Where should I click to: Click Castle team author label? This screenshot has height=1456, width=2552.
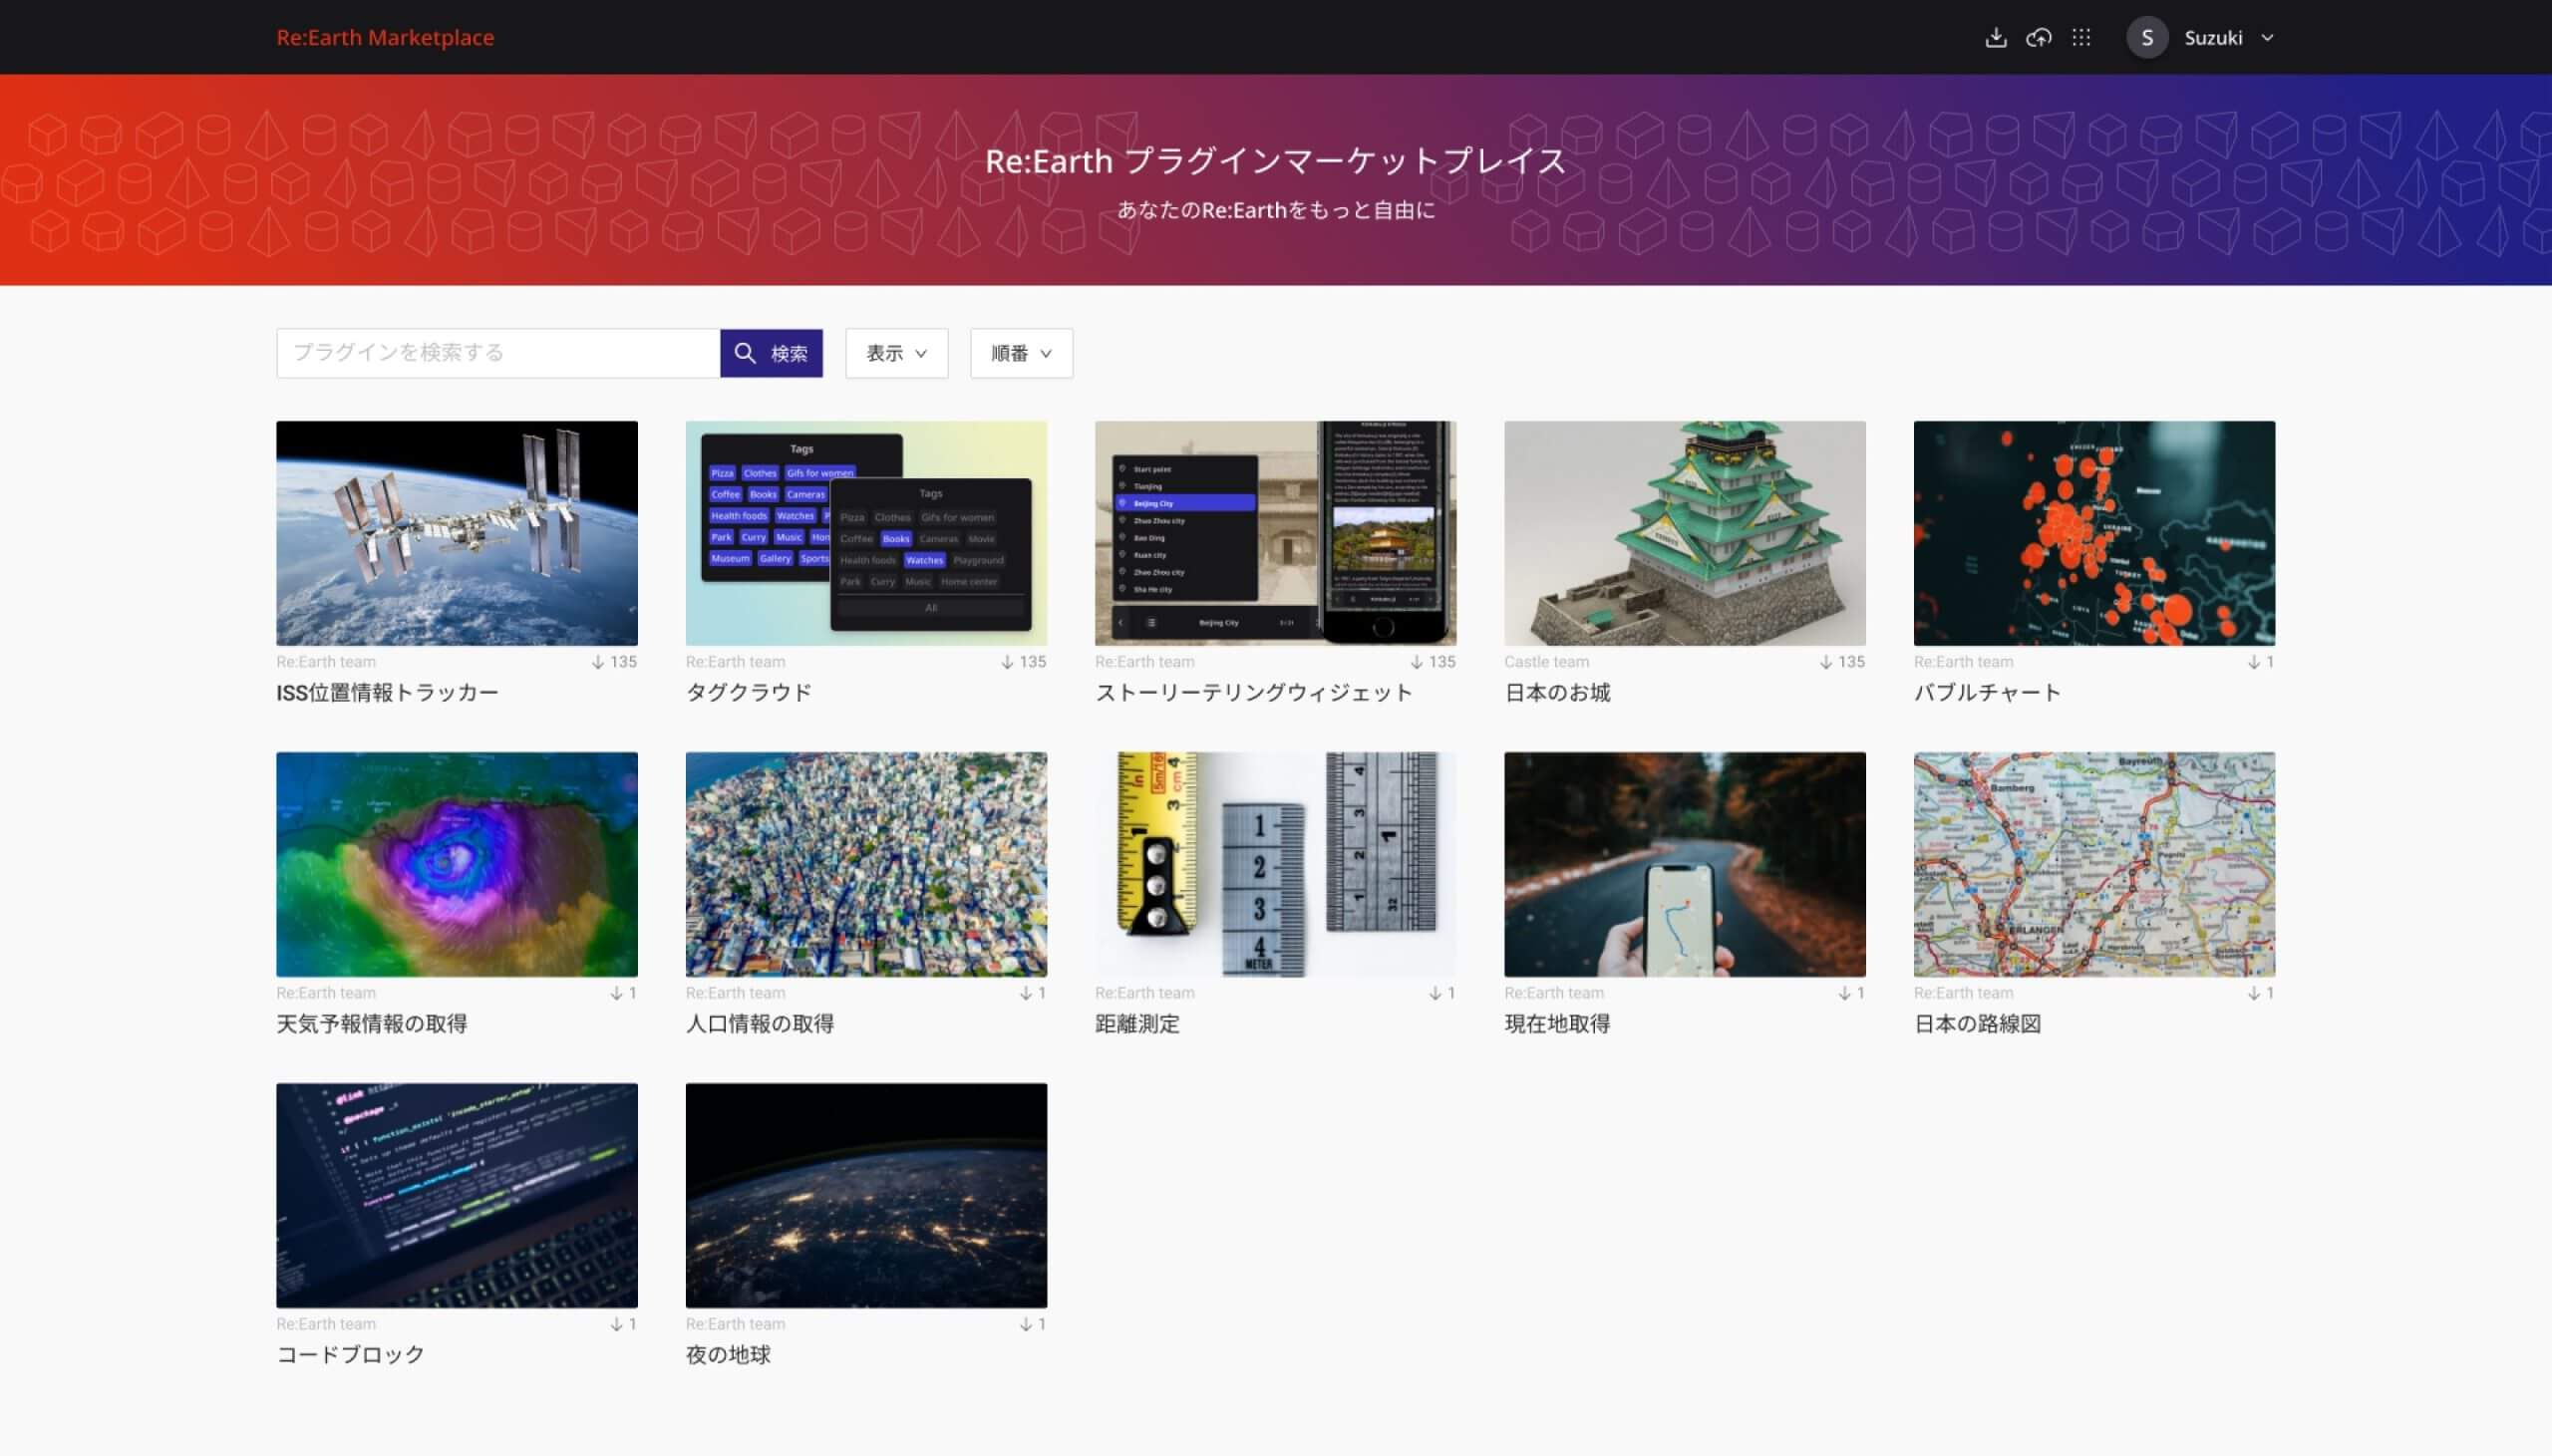pos(1546,662)
